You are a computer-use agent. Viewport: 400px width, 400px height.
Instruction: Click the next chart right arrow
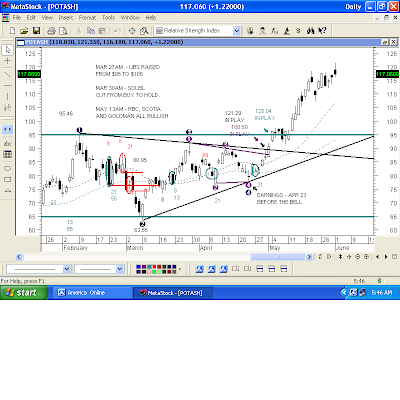386,257
